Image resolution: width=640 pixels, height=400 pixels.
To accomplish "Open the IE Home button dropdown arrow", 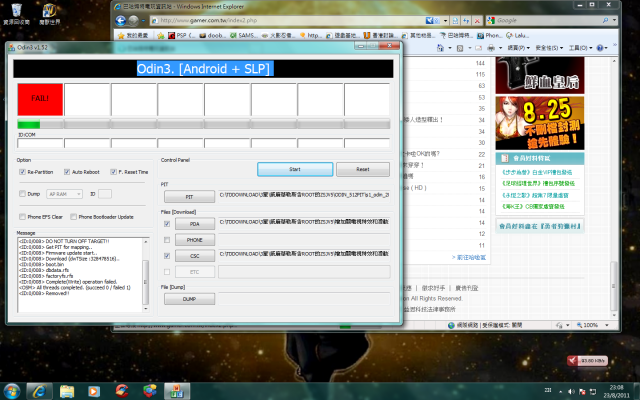I will tap(450, 48).
